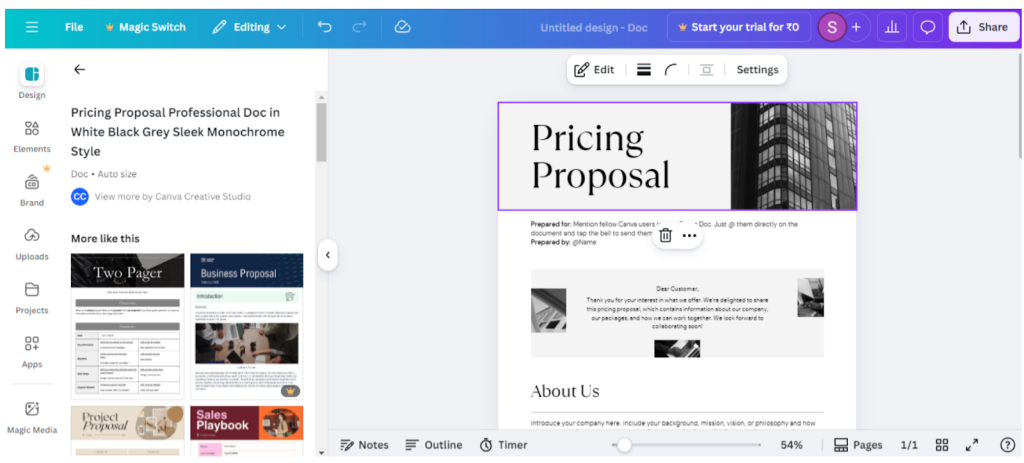The height and width of the screenshot is (463, 1024).
Task: Click the CC creator avatar
Action: [80, 197]
